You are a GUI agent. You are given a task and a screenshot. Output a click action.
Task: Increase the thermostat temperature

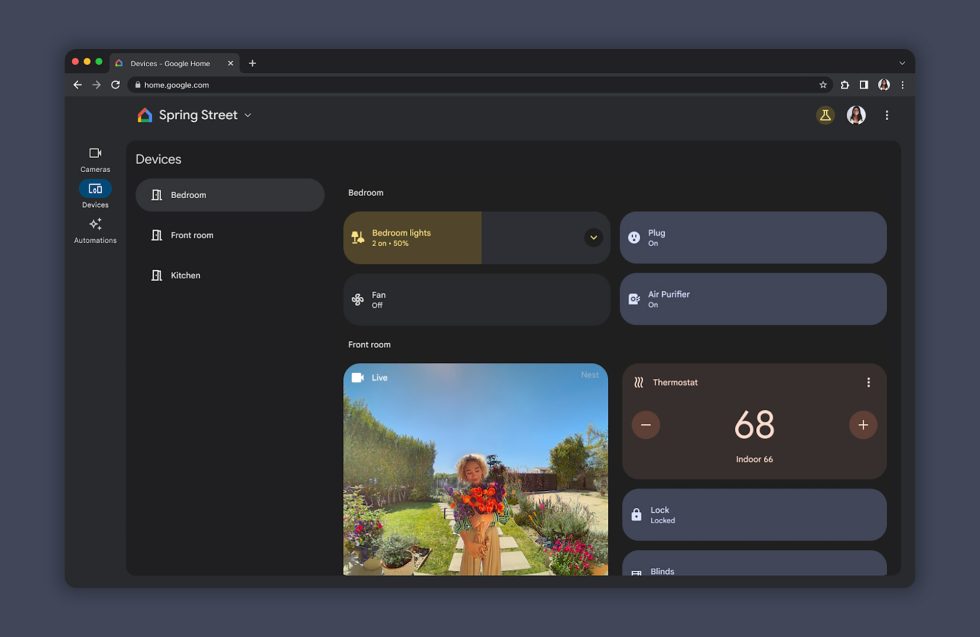coord(862,424)
